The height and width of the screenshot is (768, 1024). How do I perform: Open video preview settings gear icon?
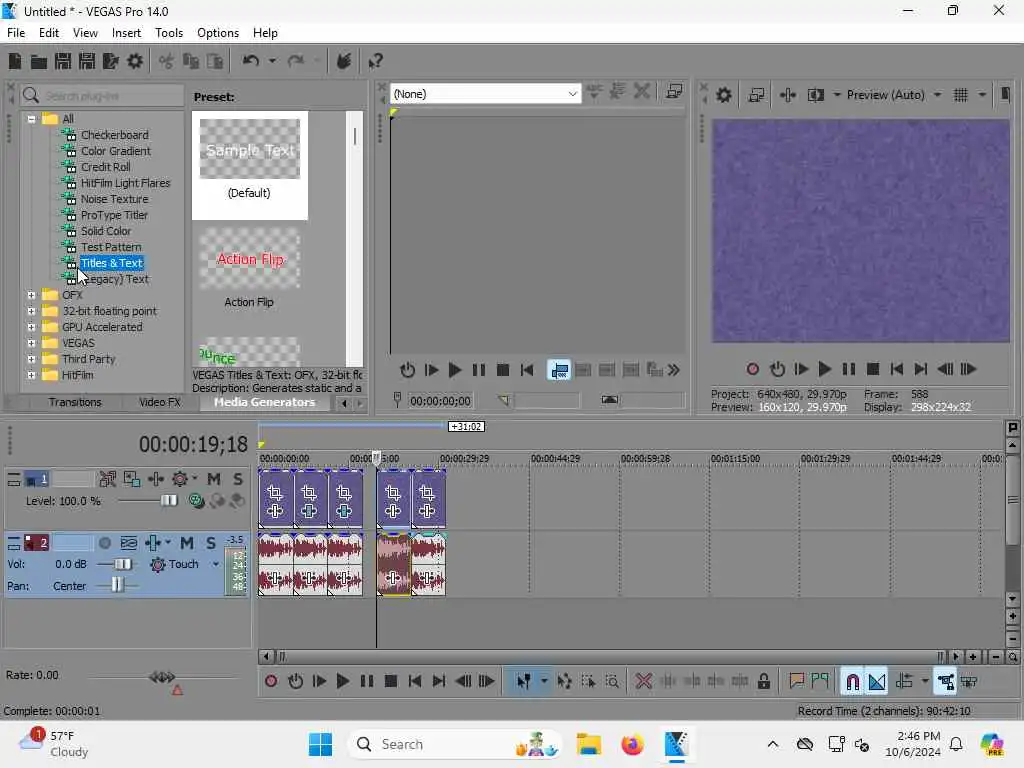(724, 95)
